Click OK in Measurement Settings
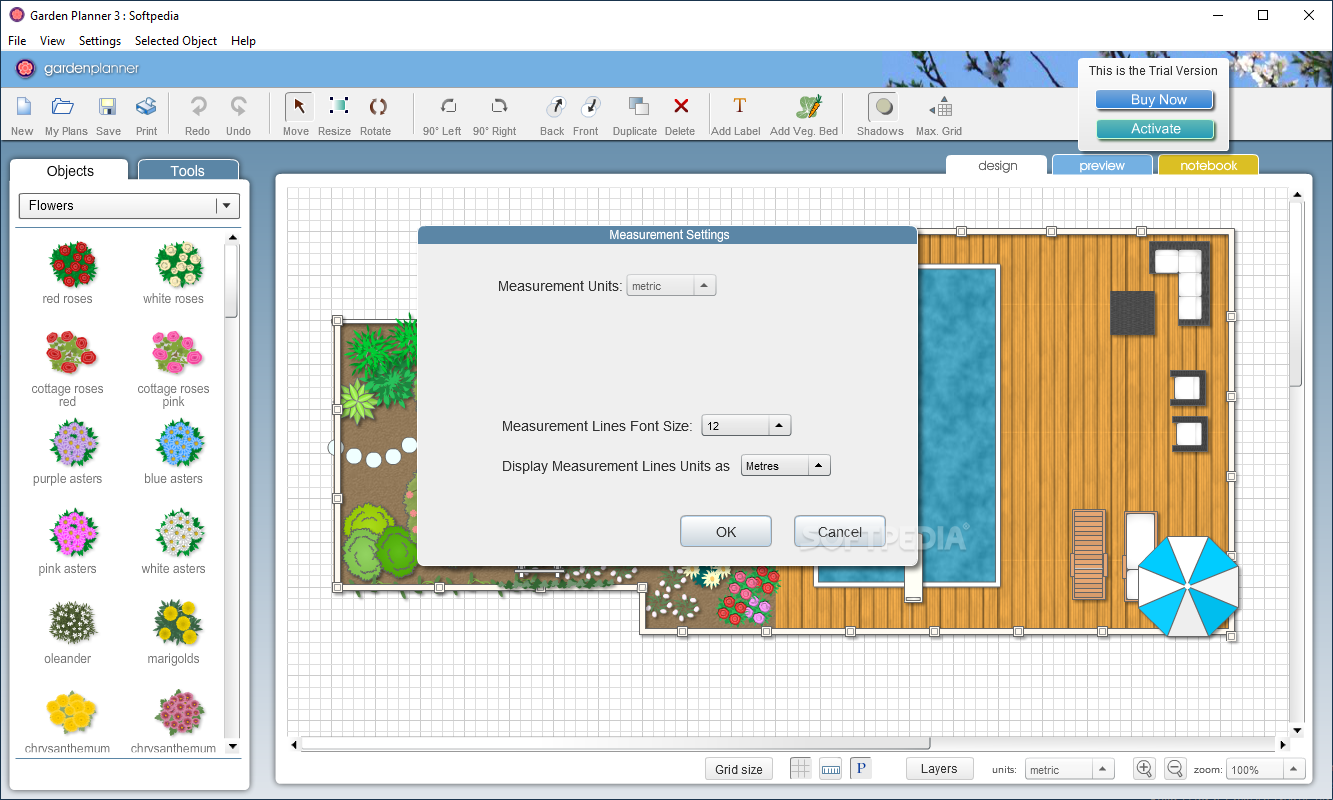 (726, 532)
